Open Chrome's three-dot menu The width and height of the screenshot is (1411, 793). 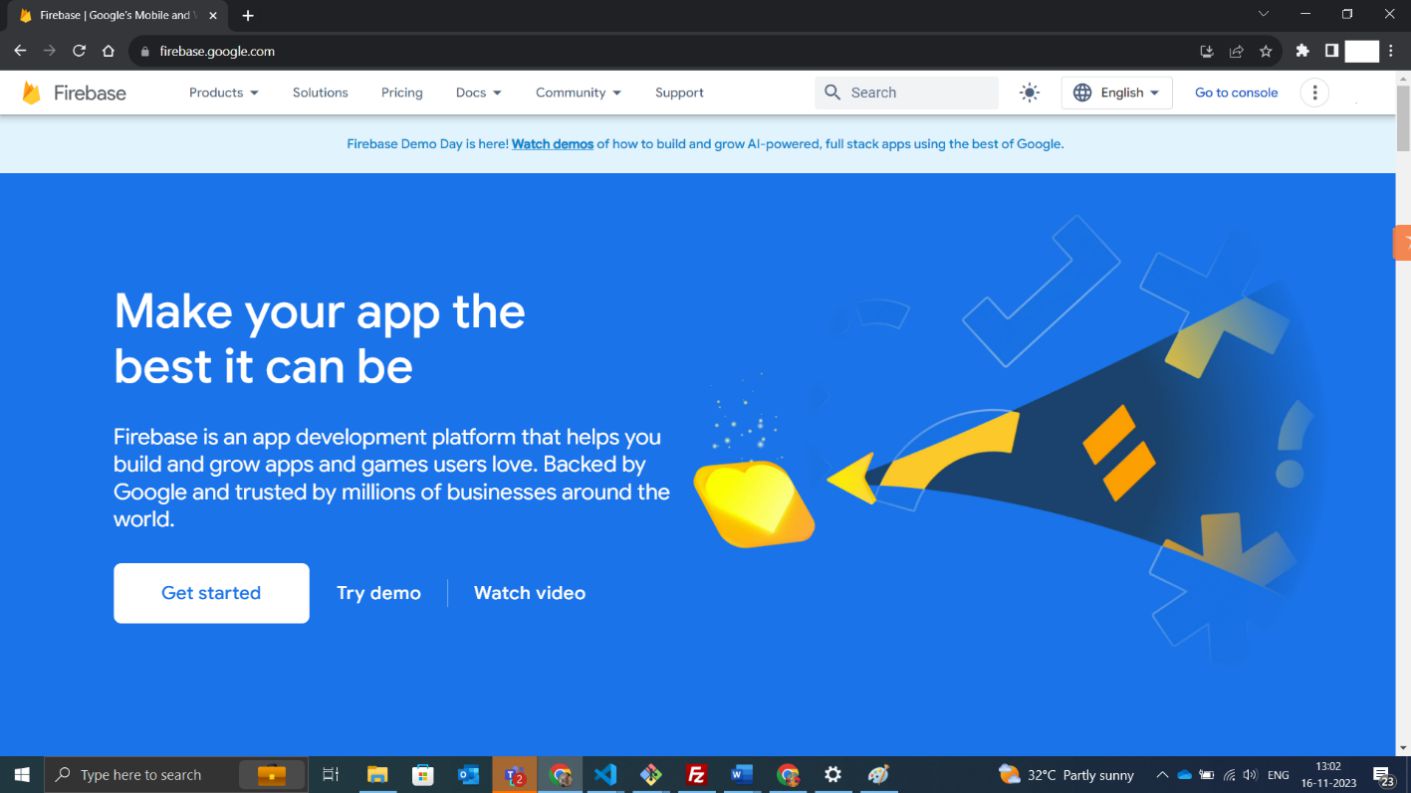[x=1391, y=51]
